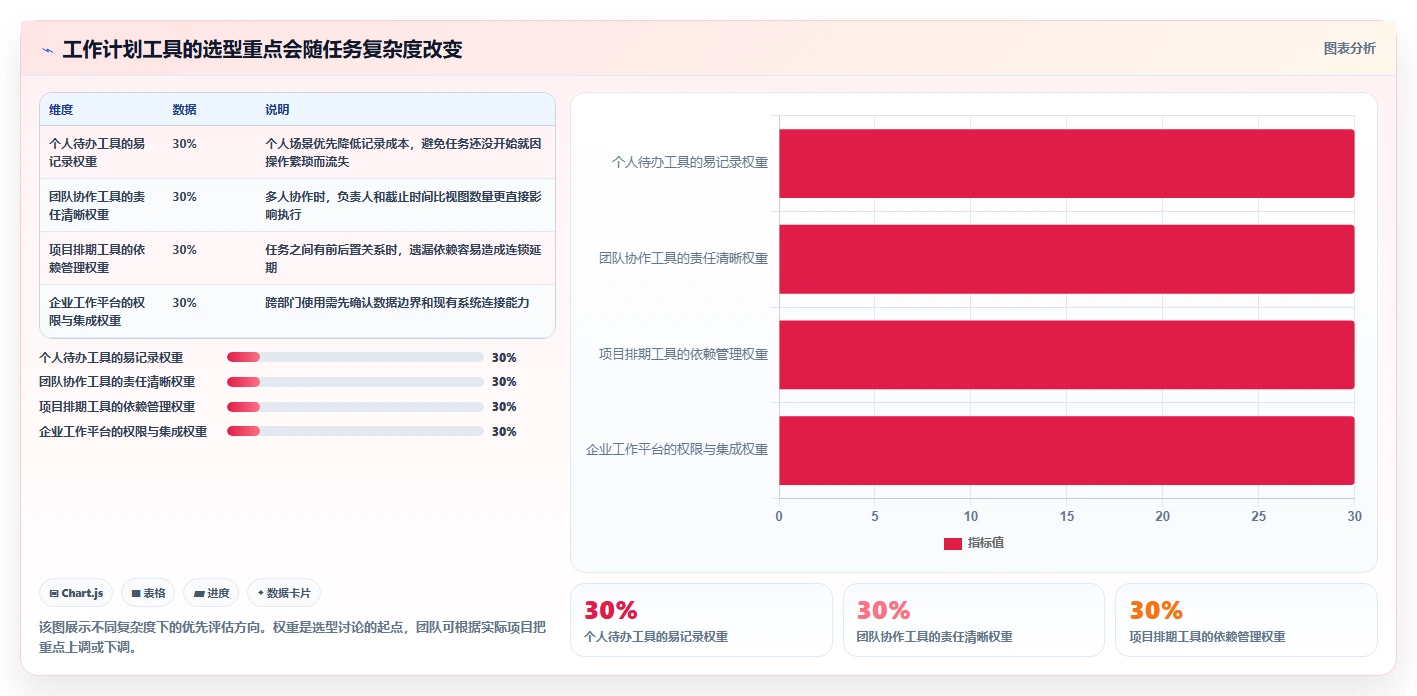Click the 个人待办工具的易记录权重 progress bar
The image size is (1417, 696).
tap(355, 357)
